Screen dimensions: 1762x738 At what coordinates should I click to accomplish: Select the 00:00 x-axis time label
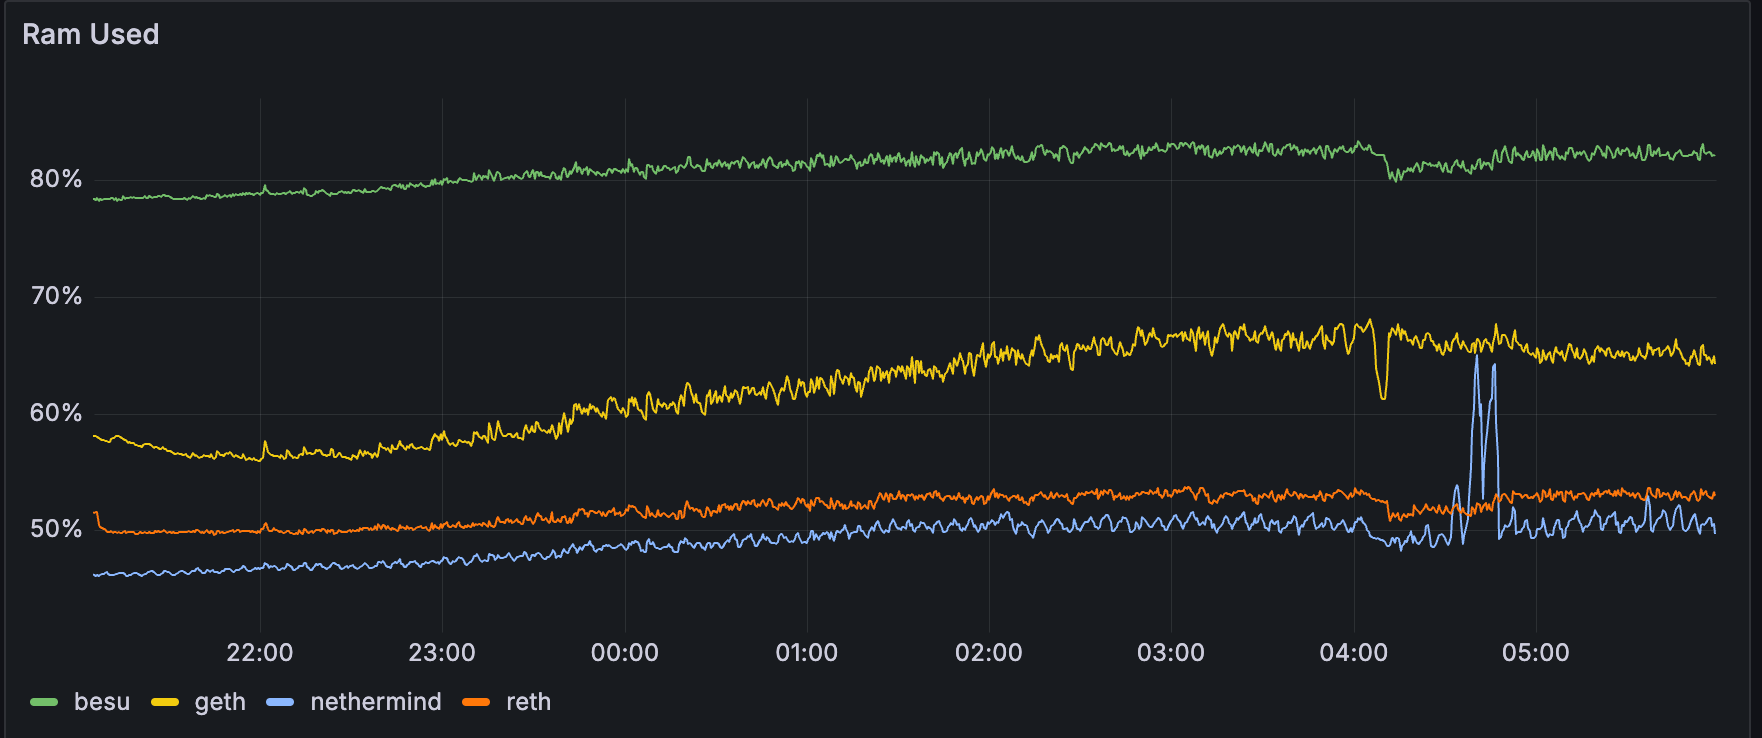click(x=625, y=653)
